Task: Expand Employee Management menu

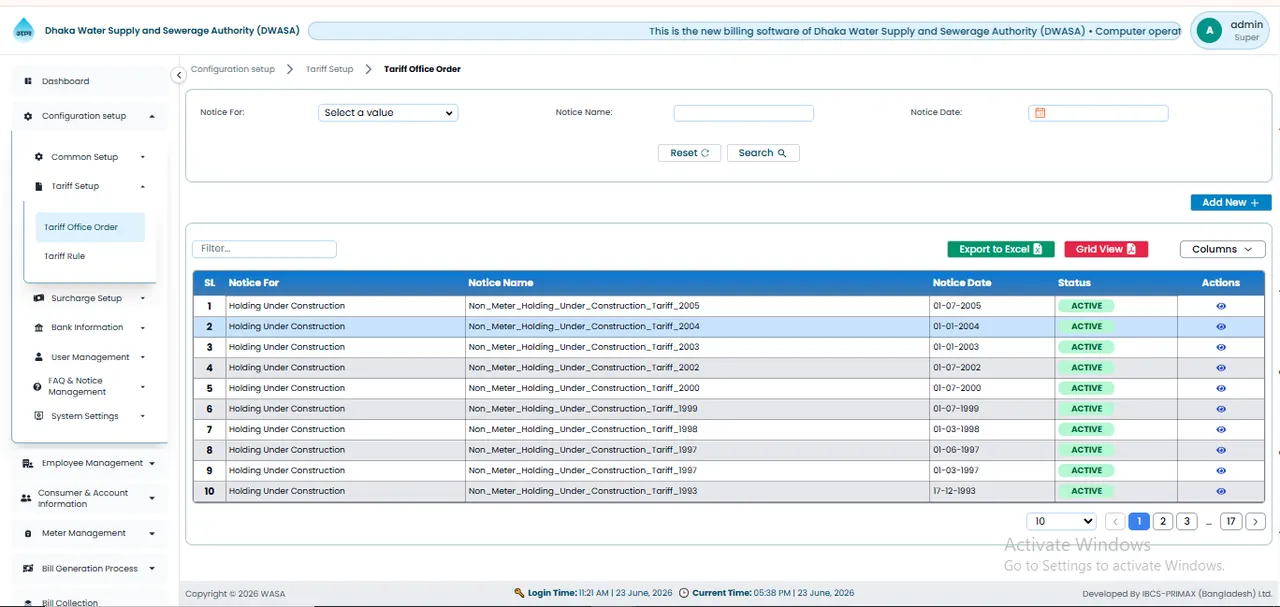Action: click(x=91, y=463)
